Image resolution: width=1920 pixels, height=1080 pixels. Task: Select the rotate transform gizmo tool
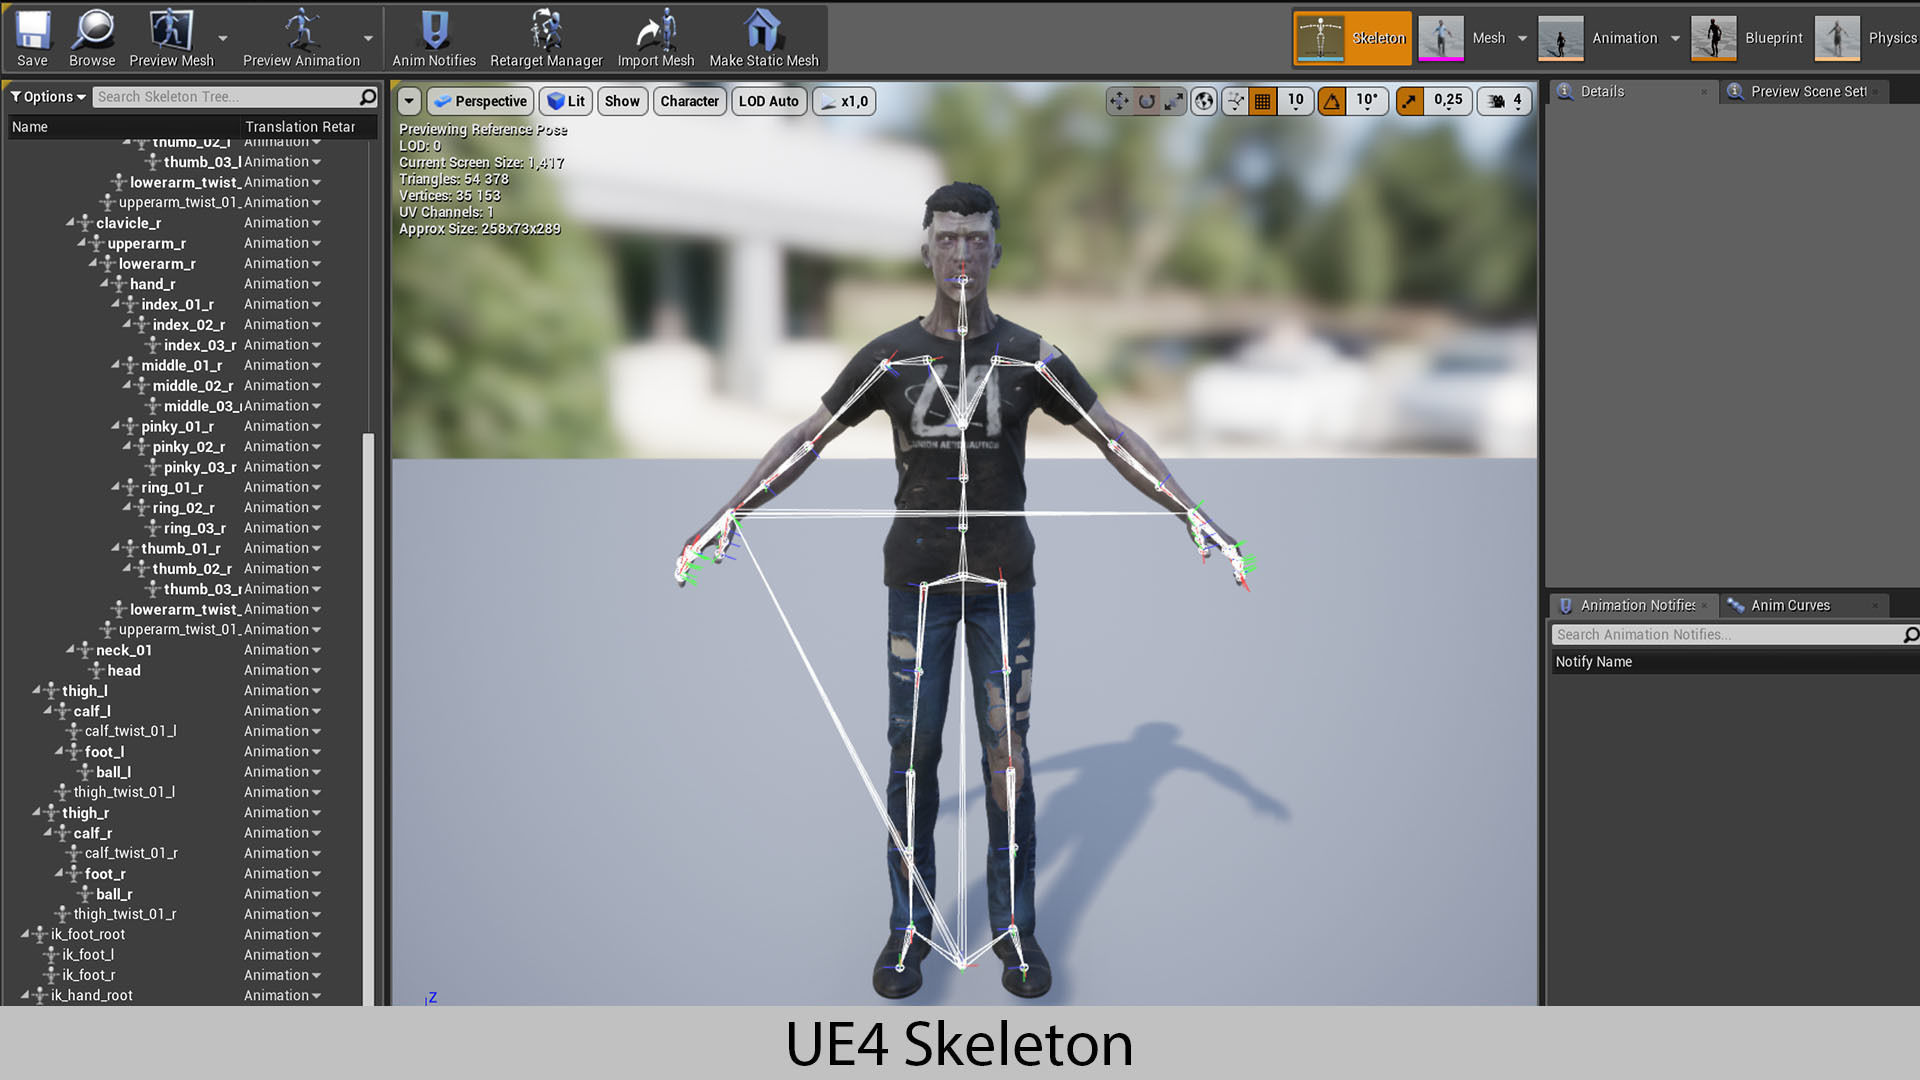pyautogui.click(x=1146, y=101)
